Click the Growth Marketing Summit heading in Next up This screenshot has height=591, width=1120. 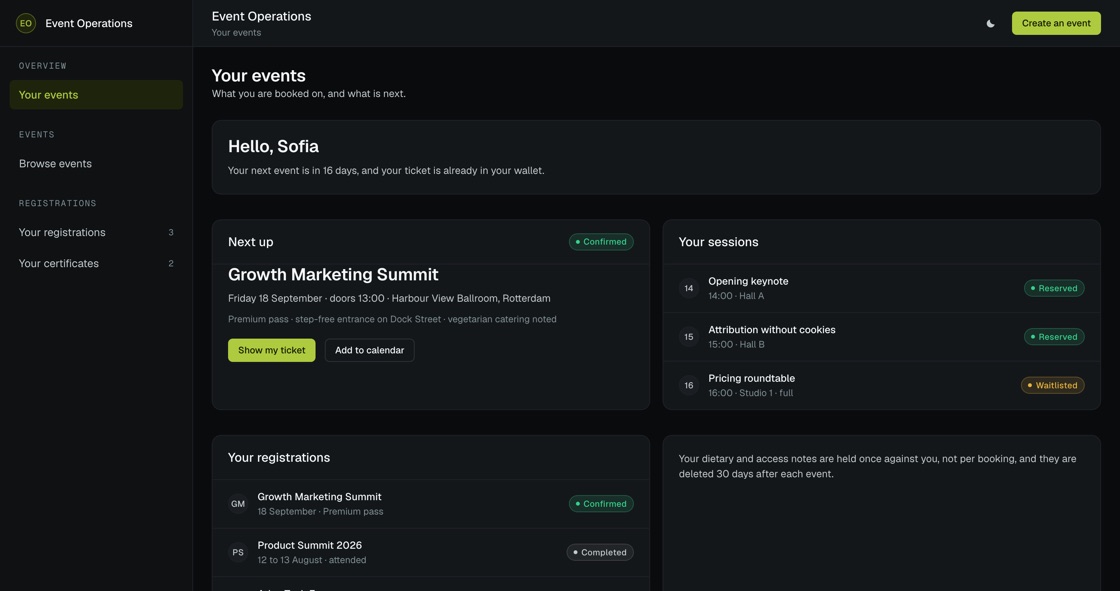(333, 274)
